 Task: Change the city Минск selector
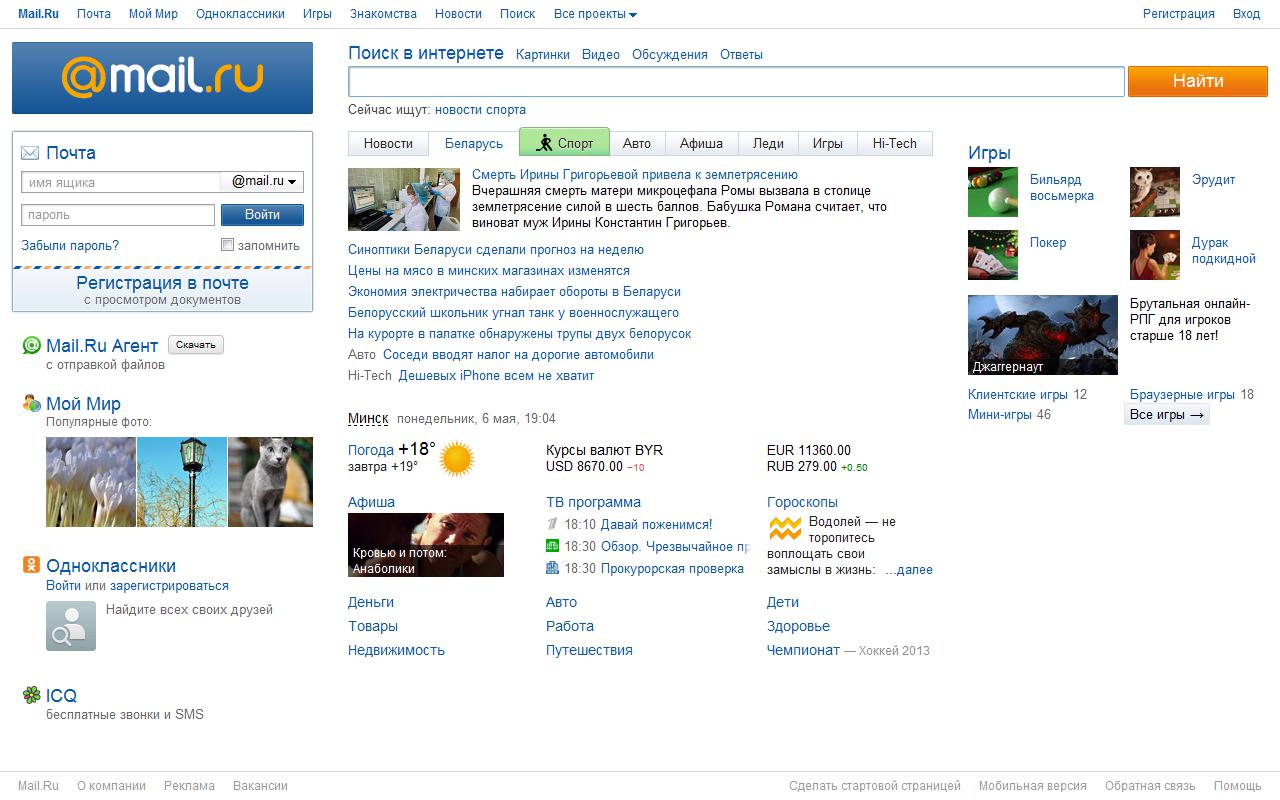tap(368, 418)
